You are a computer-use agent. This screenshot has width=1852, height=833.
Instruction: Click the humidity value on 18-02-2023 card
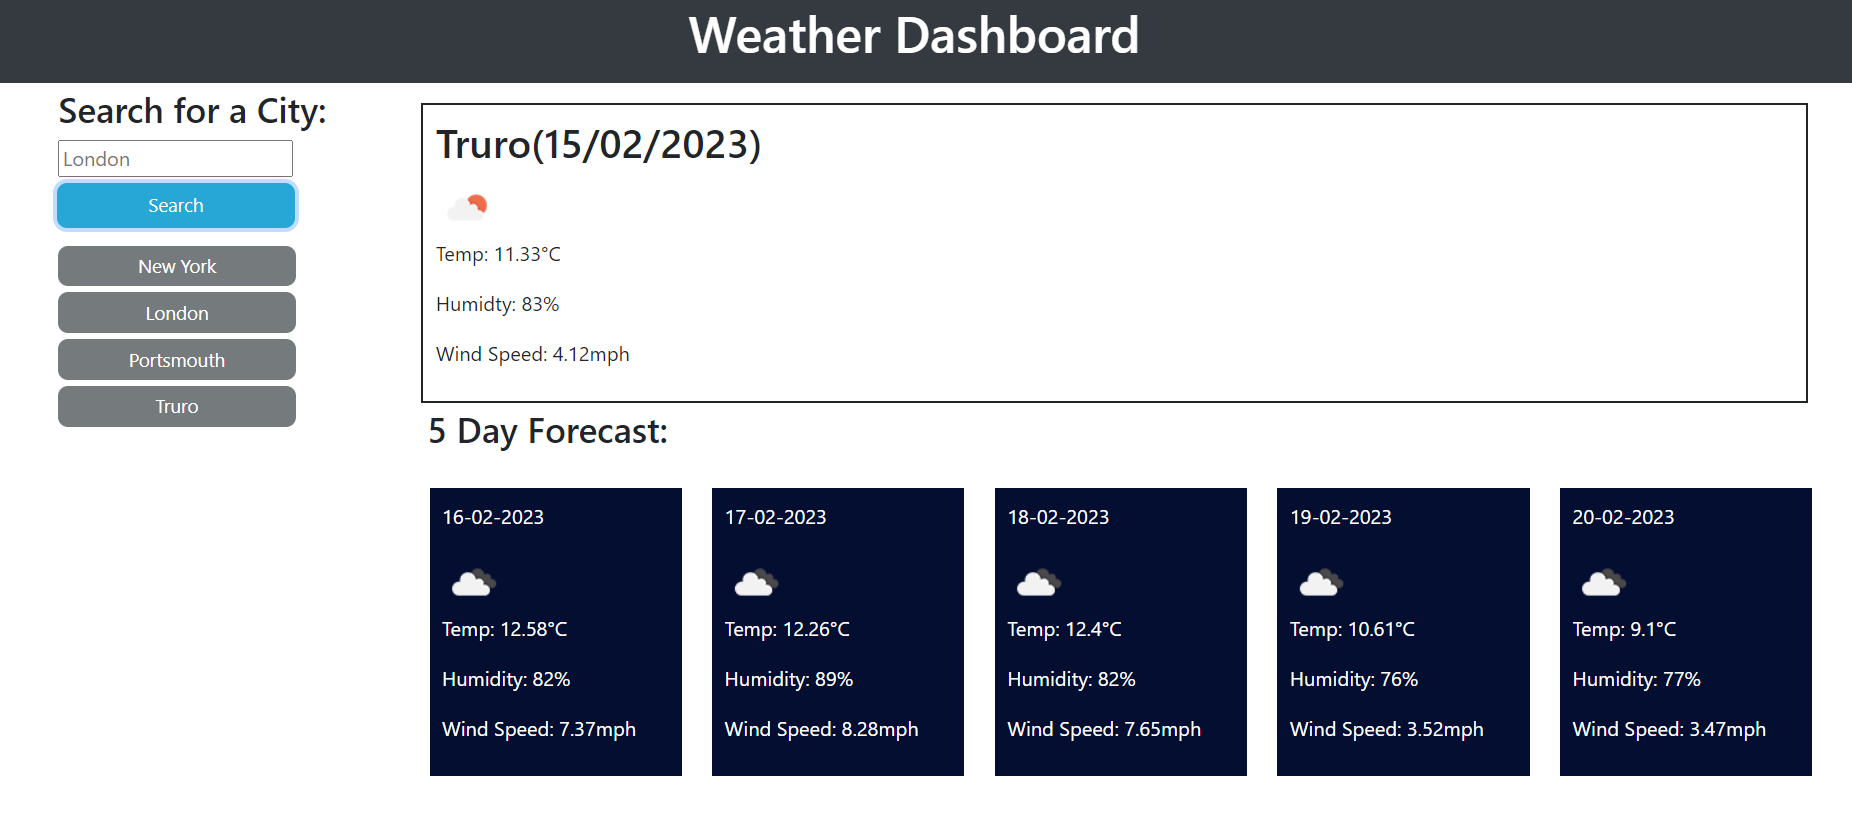click(x=1071, y=680)
